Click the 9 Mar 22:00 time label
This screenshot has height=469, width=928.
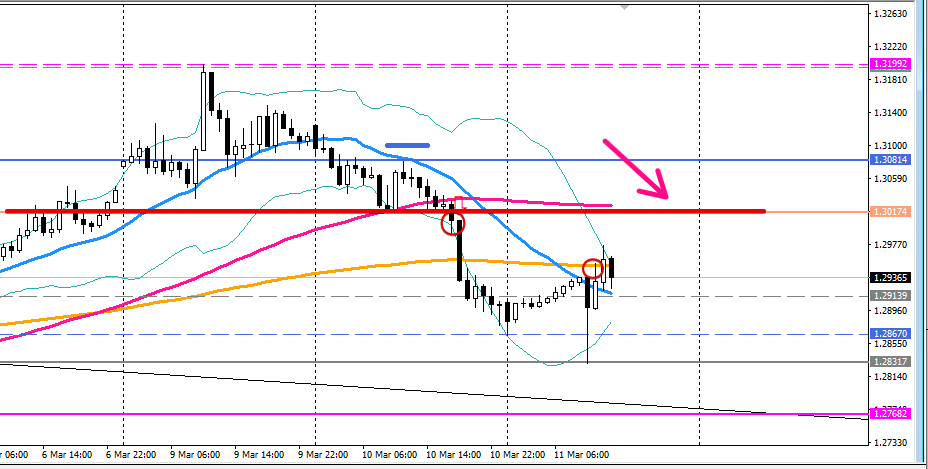tap(323, 455)
